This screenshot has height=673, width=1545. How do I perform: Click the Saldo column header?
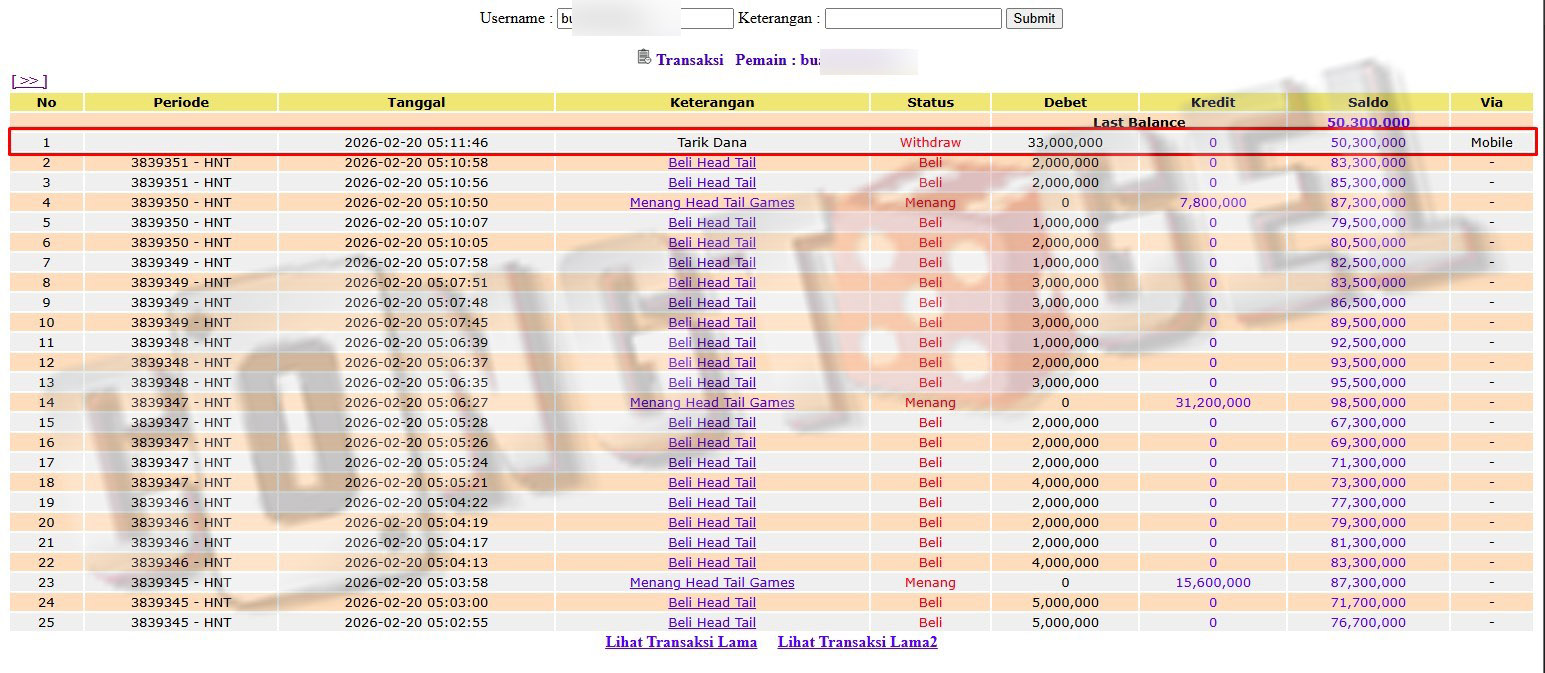1367,102
